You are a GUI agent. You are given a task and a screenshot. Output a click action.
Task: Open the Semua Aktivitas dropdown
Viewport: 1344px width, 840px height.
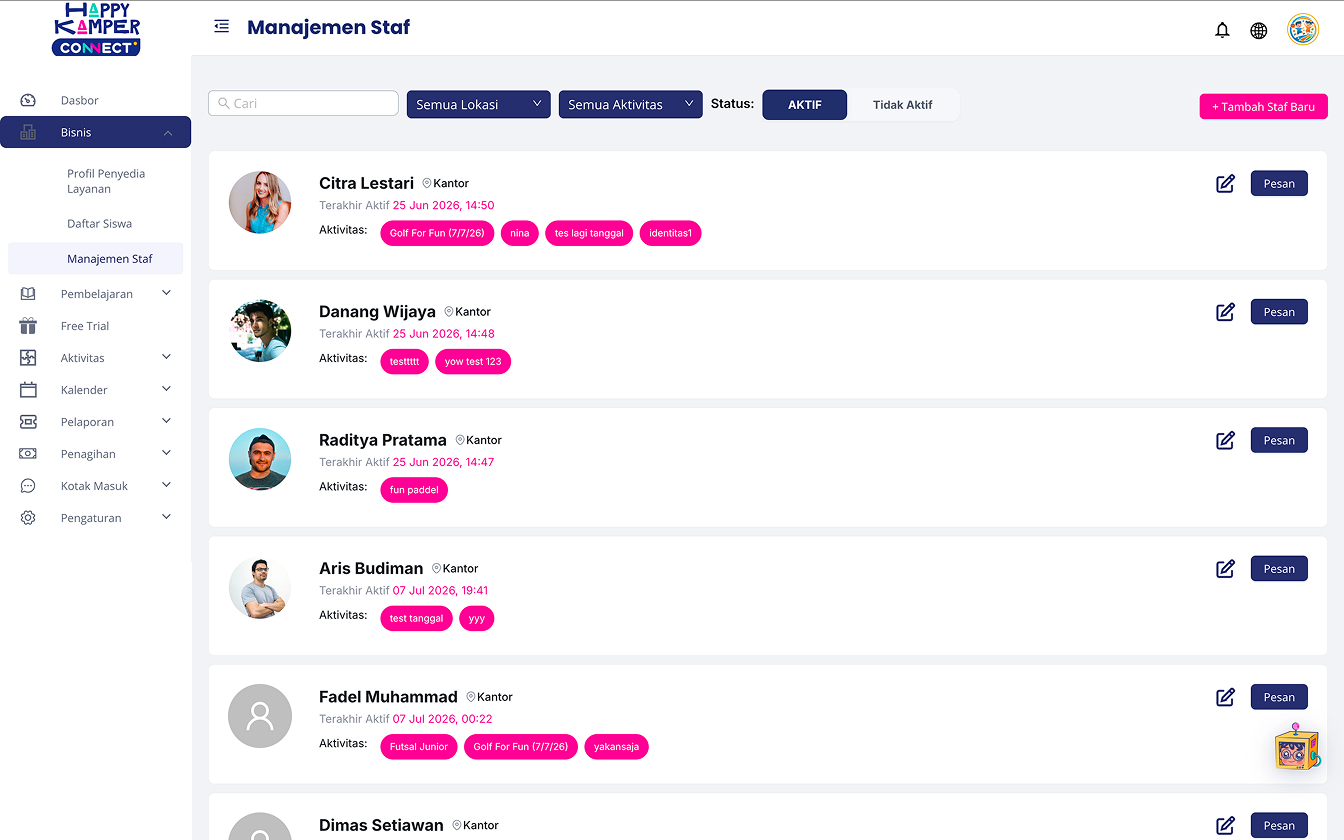pos(631,104)
